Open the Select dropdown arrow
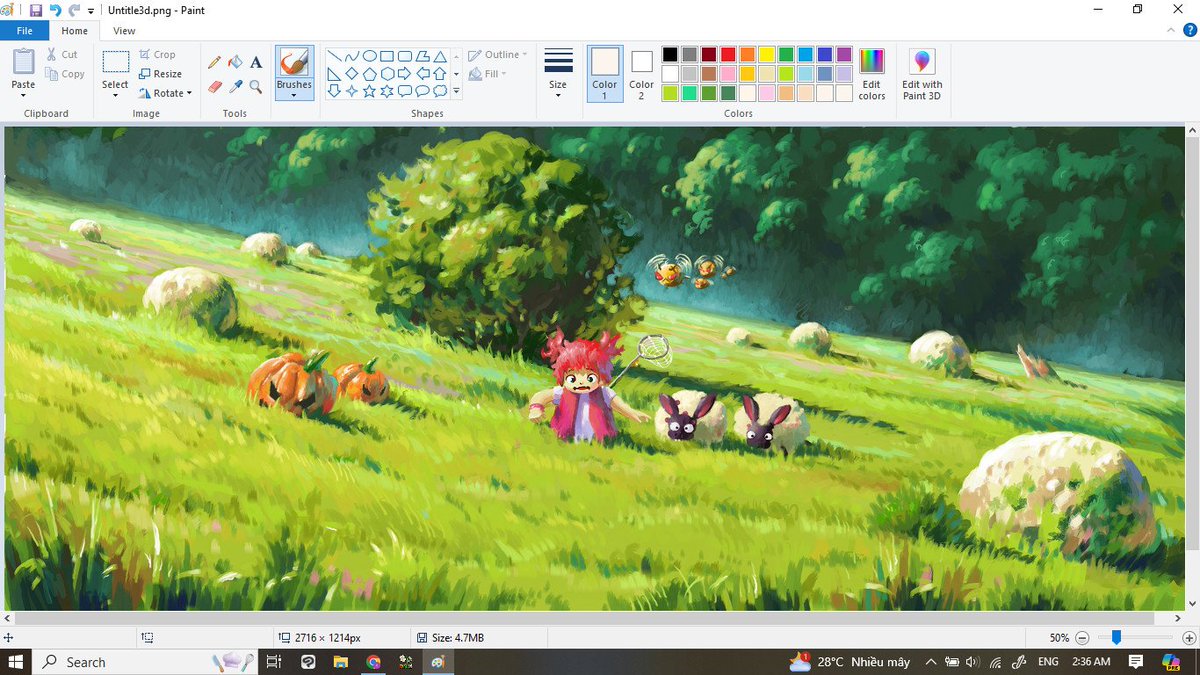 115,96
